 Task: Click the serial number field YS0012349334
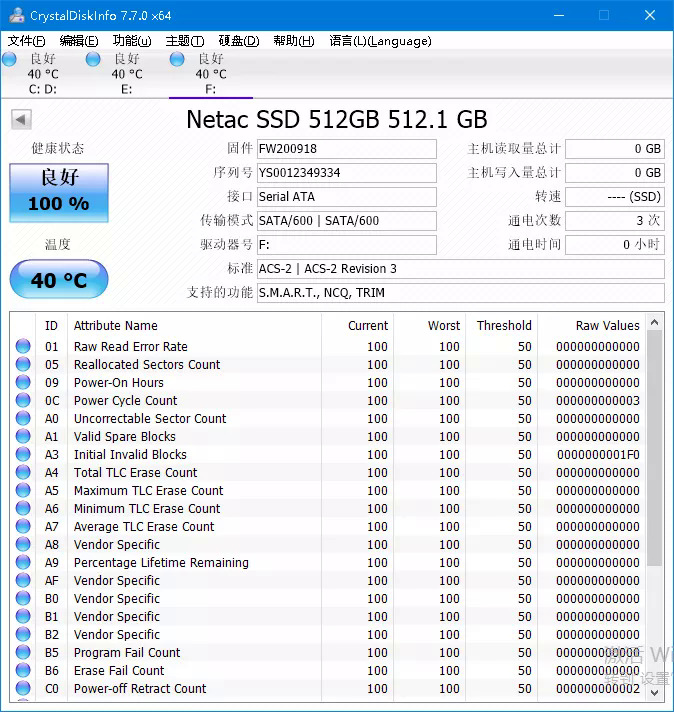(346, 173)
